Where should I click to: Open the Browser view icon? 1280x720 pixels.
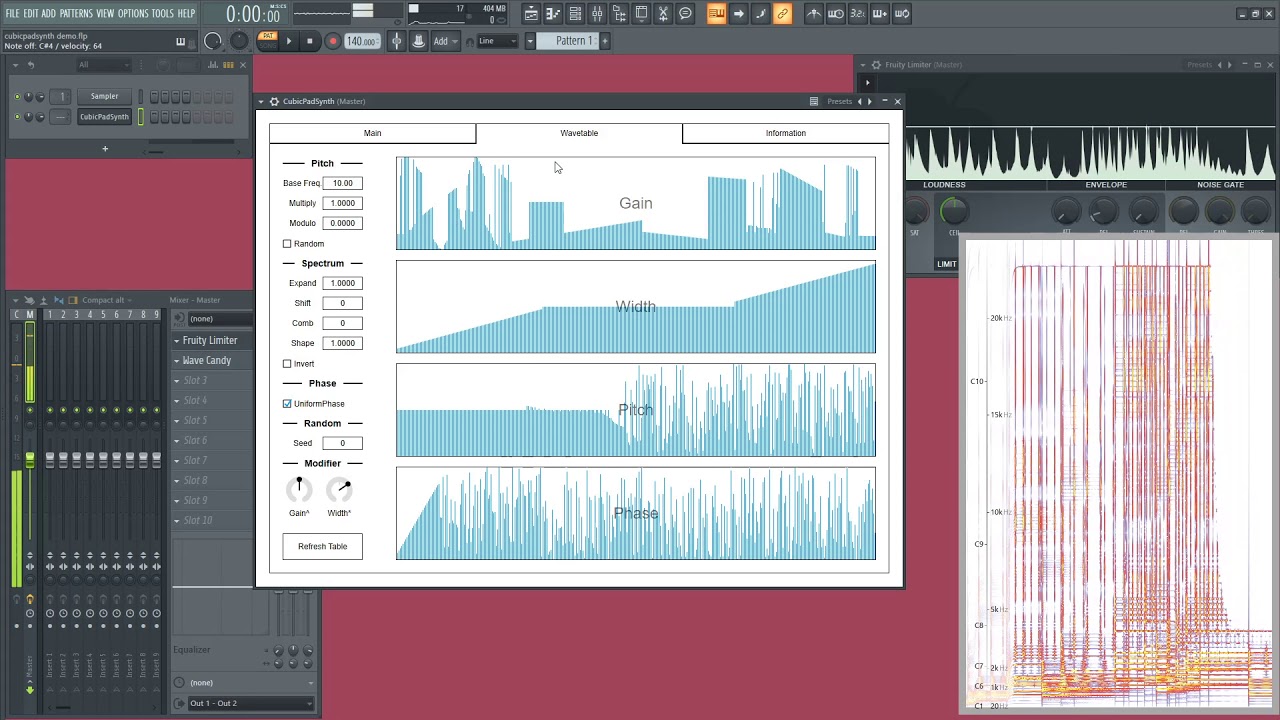tap(619, 14)
